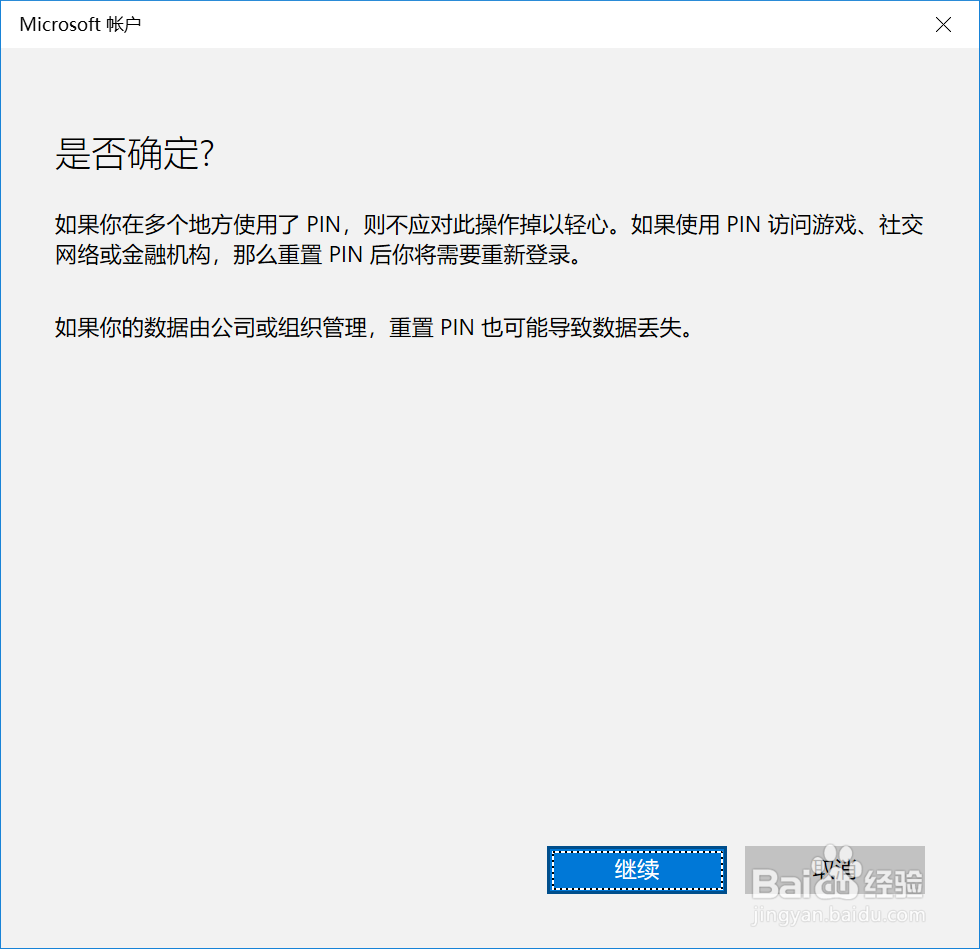
Task: Click the 是否确定? heading
Action: point(134,154)
